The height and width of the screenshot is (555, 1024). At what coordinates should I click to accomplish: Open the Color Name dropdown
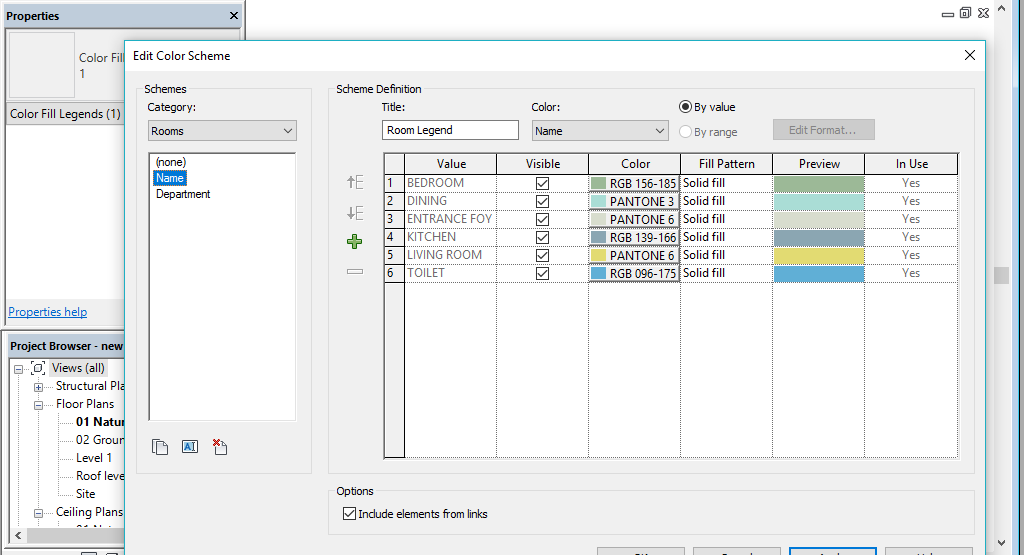[600, 131]
